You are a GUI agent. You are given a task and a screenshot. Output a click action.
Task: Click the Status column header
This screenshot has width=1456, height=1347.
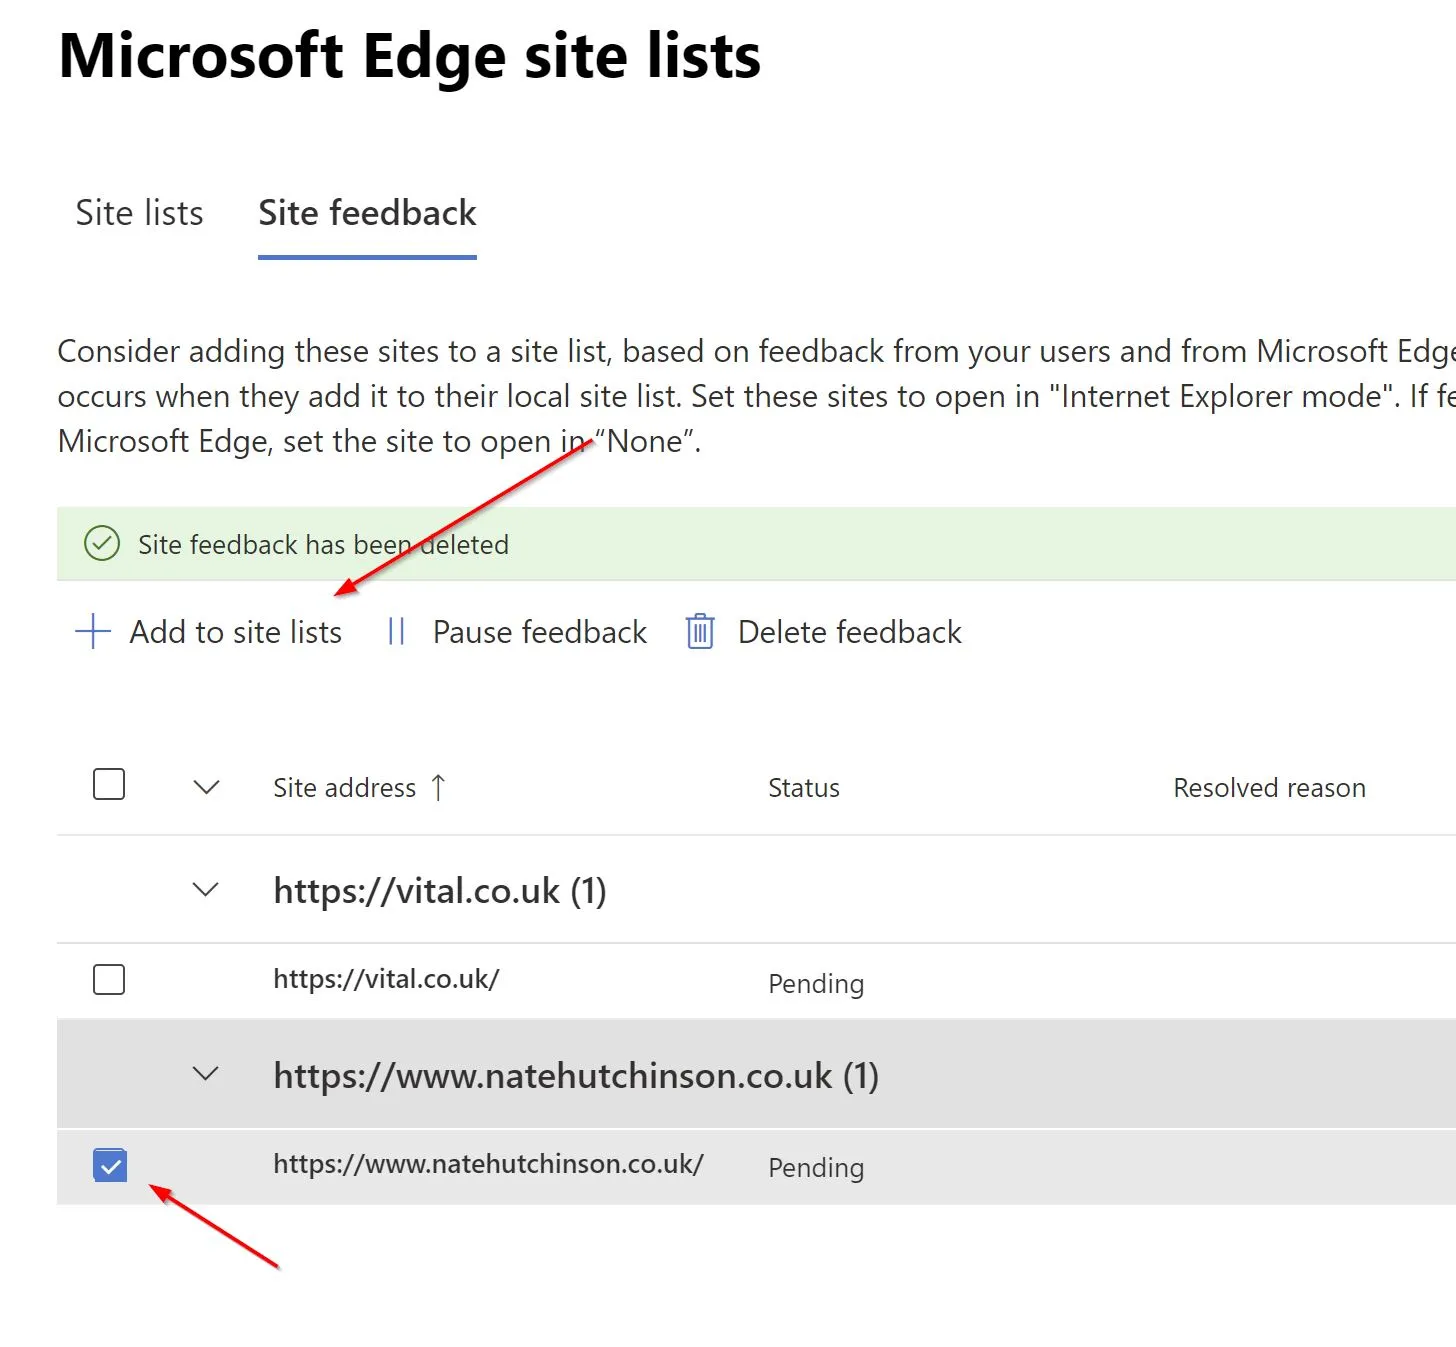tap(804, 788)
